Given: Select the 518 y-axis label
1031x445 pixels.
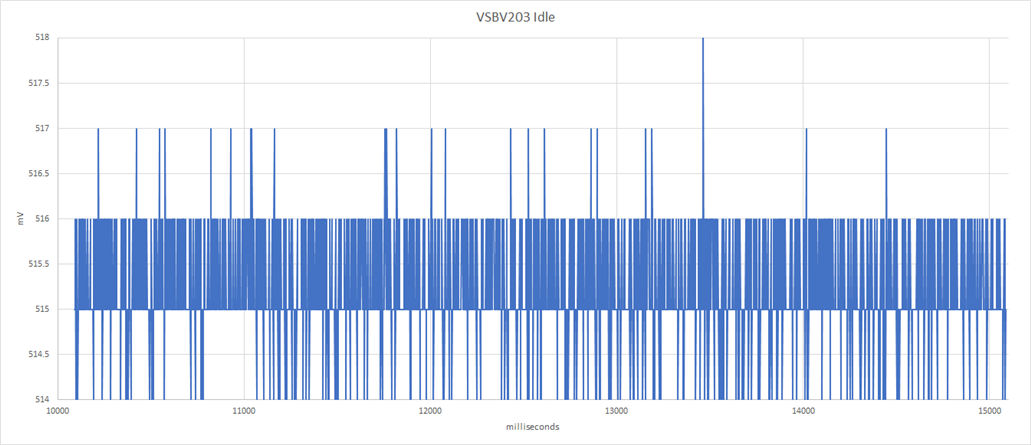Looking at the screenshot, I should pyautogui.click(x=44, y=38).
